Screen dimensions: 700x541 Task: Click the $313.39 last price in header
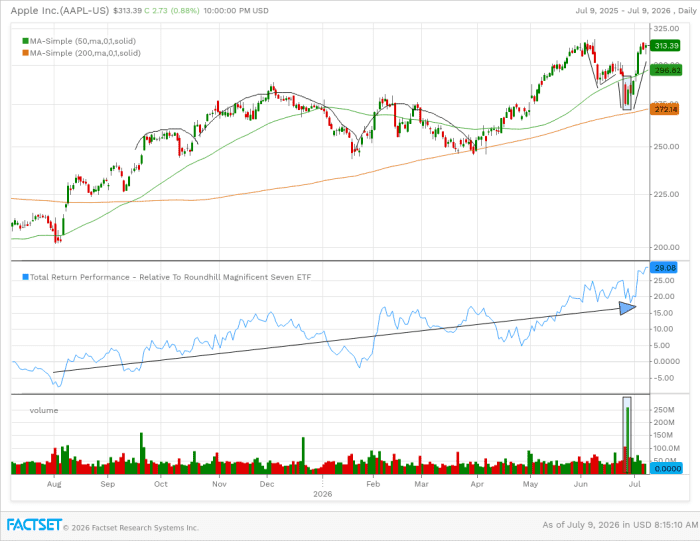point(127,11)
